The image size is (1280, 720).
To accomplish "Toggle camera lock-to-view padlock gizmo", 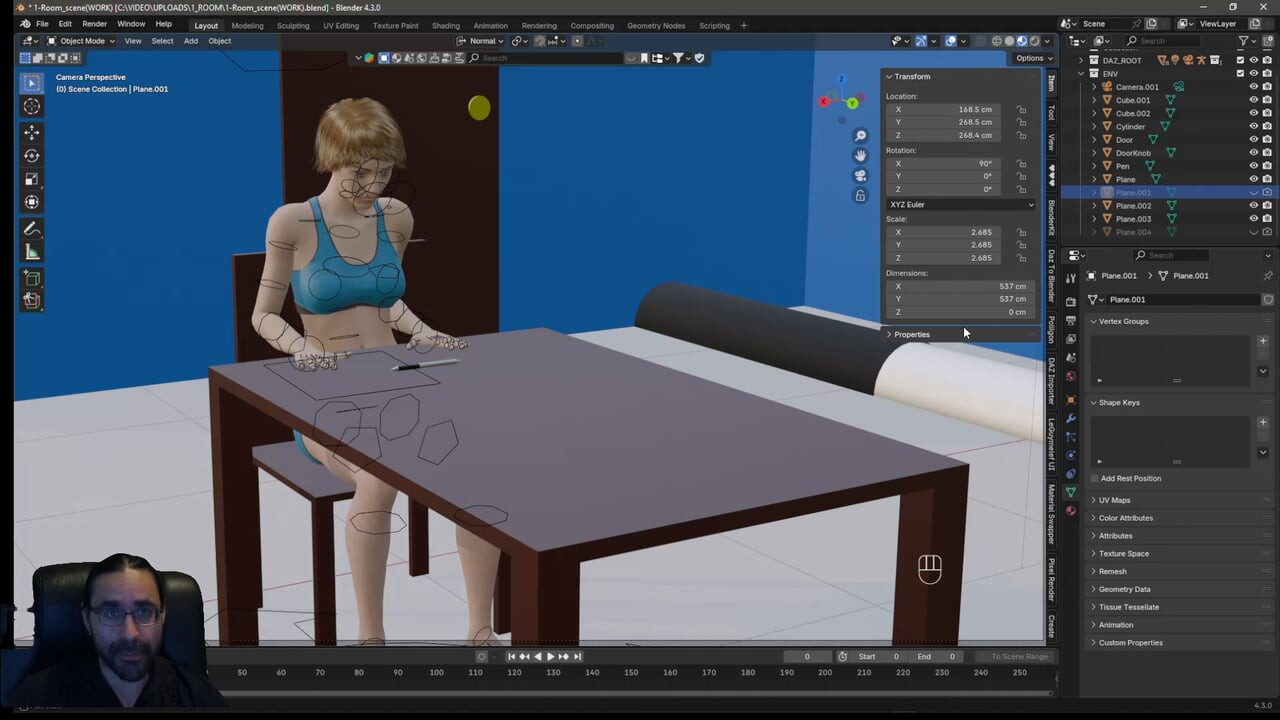I will (860, 196).
